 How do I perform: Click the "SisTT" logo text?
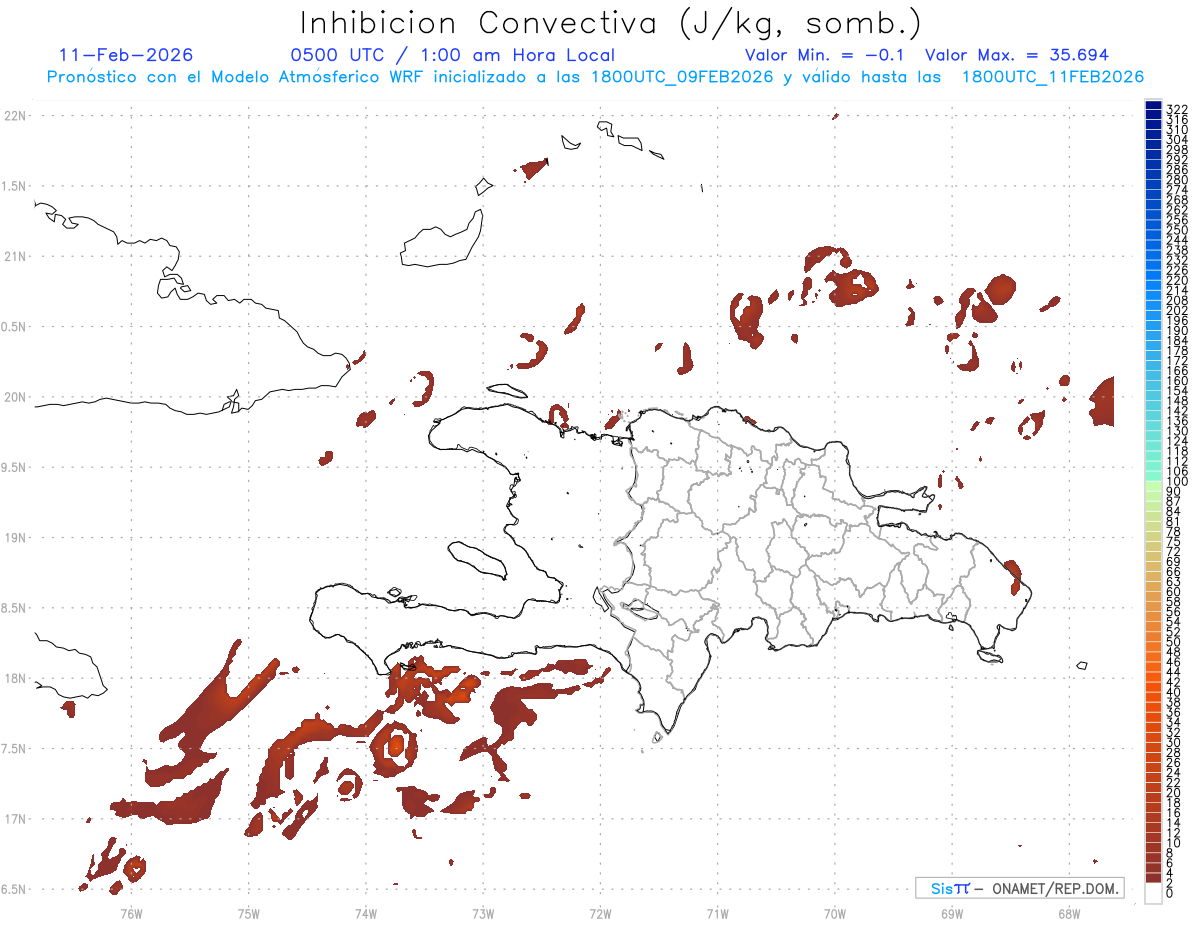(949, 888)
